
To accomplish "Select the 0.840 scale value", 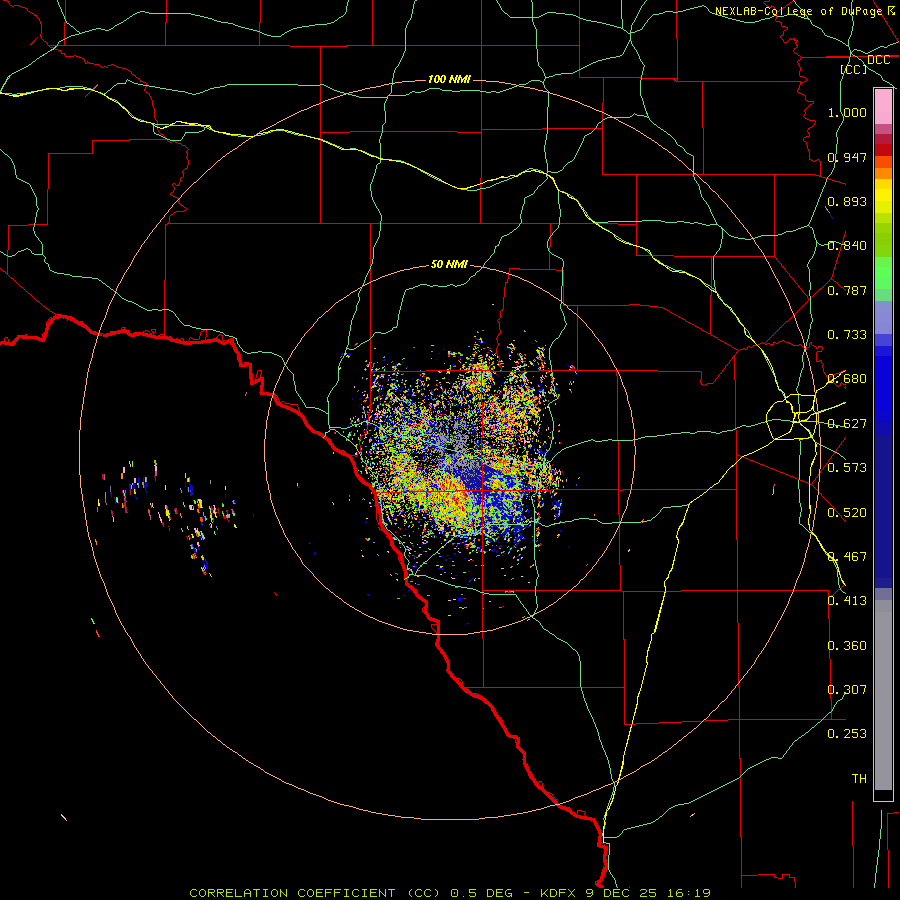I will [x=847, y=246].
